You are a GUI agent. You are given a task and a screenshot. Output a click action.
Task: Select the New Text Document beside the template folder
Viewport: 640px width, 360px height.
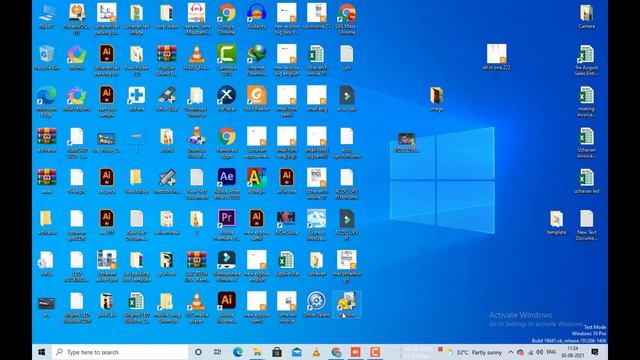point(587,225)
